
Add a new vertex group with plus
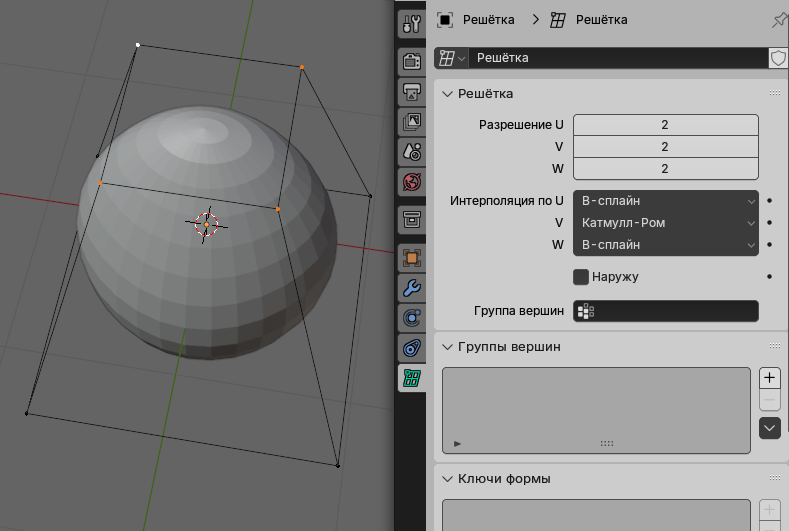[x=769, y=378]
